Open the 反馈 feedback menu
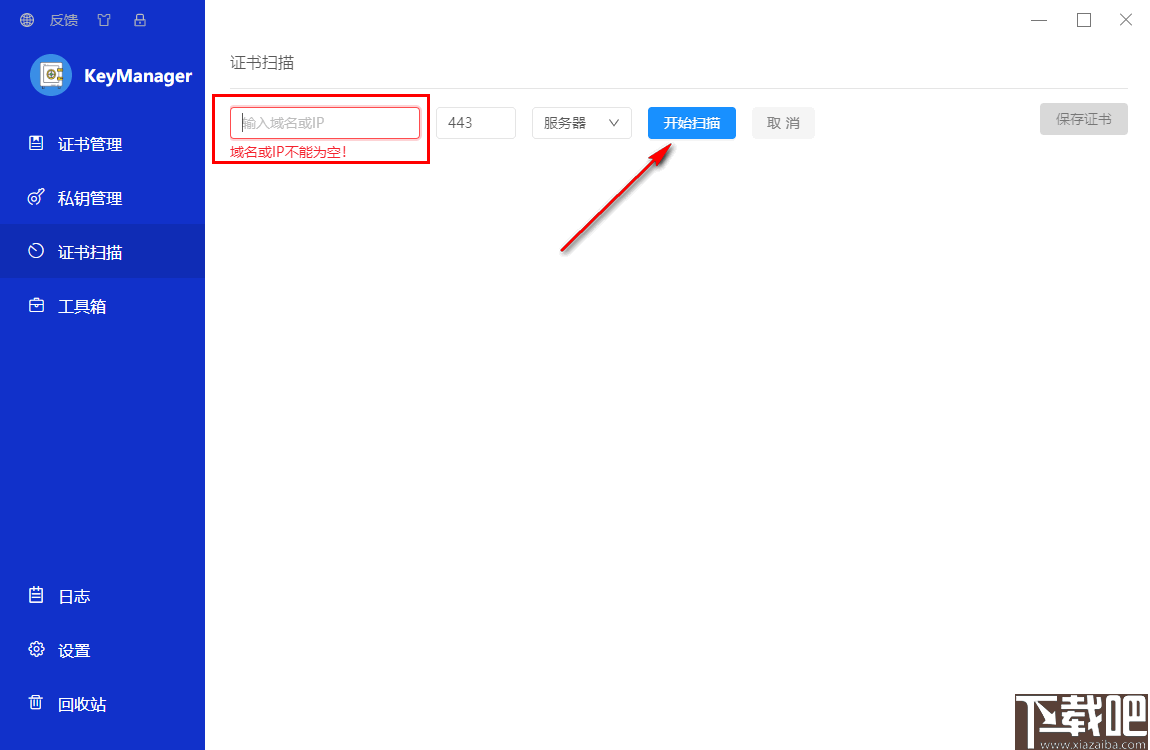Viewport: 1150px width, 750px height. coord(63,19)
